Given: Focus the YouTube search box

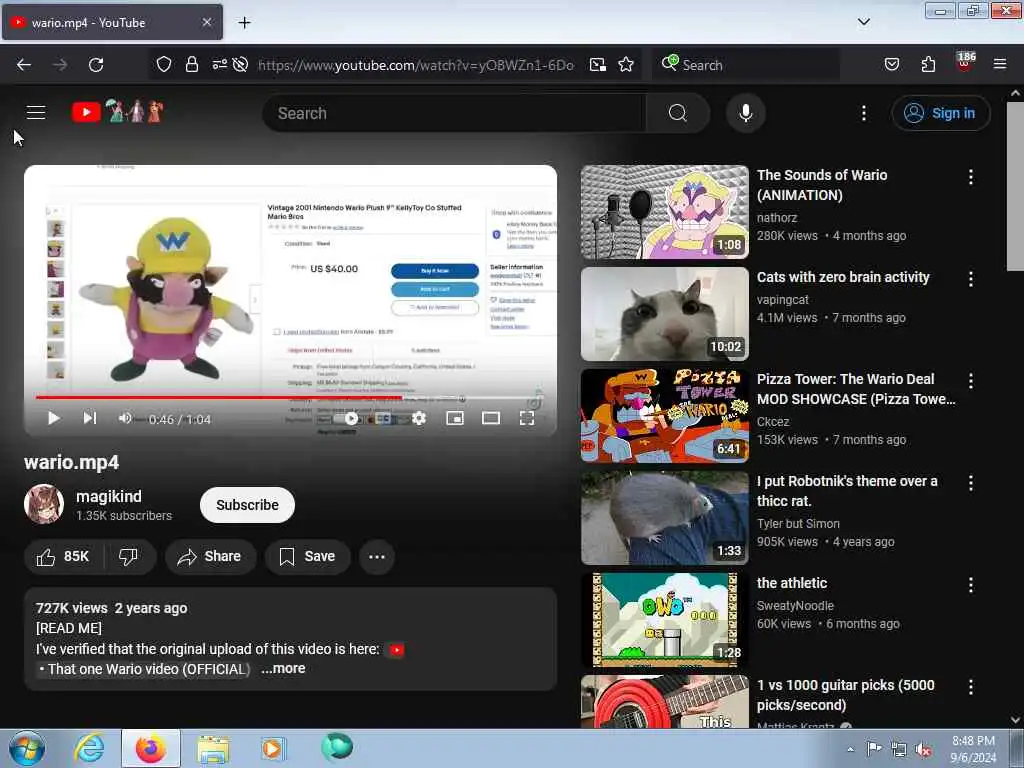Looking at the screenshot, I should tap(455, 113).
